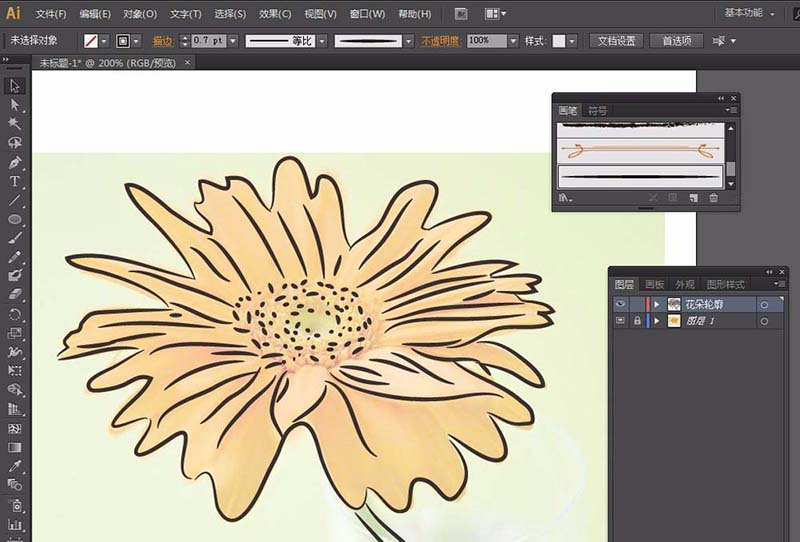Expand the 花朵轮廓 layer contents
The width and height of the screenshot is (800, 542).
point(657,304)
